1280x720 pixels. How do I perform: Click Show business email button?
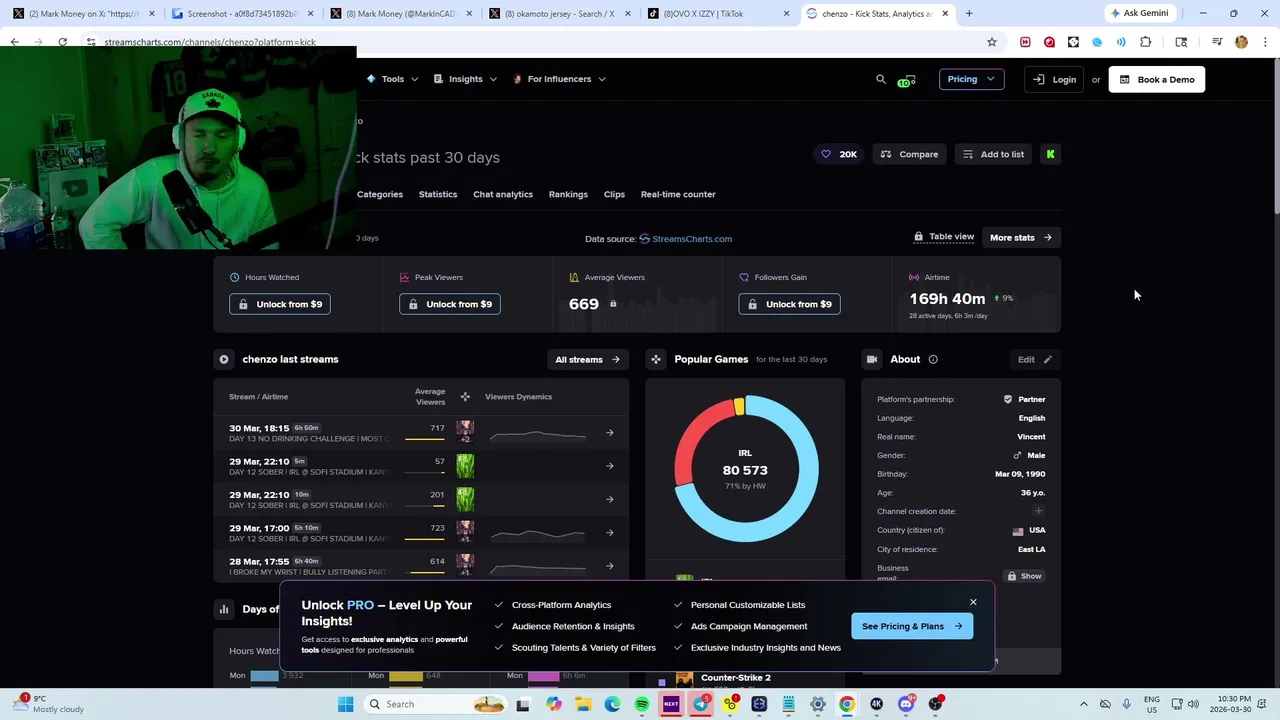click(1024, 576)
